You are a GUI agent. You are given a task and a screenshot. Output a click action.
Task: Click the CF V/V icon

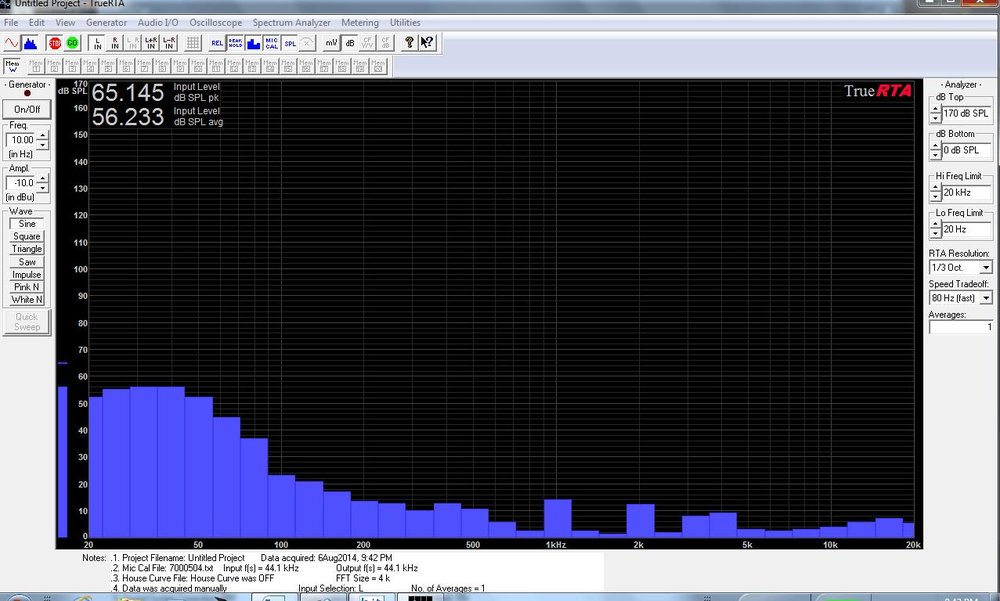[367, 43]
